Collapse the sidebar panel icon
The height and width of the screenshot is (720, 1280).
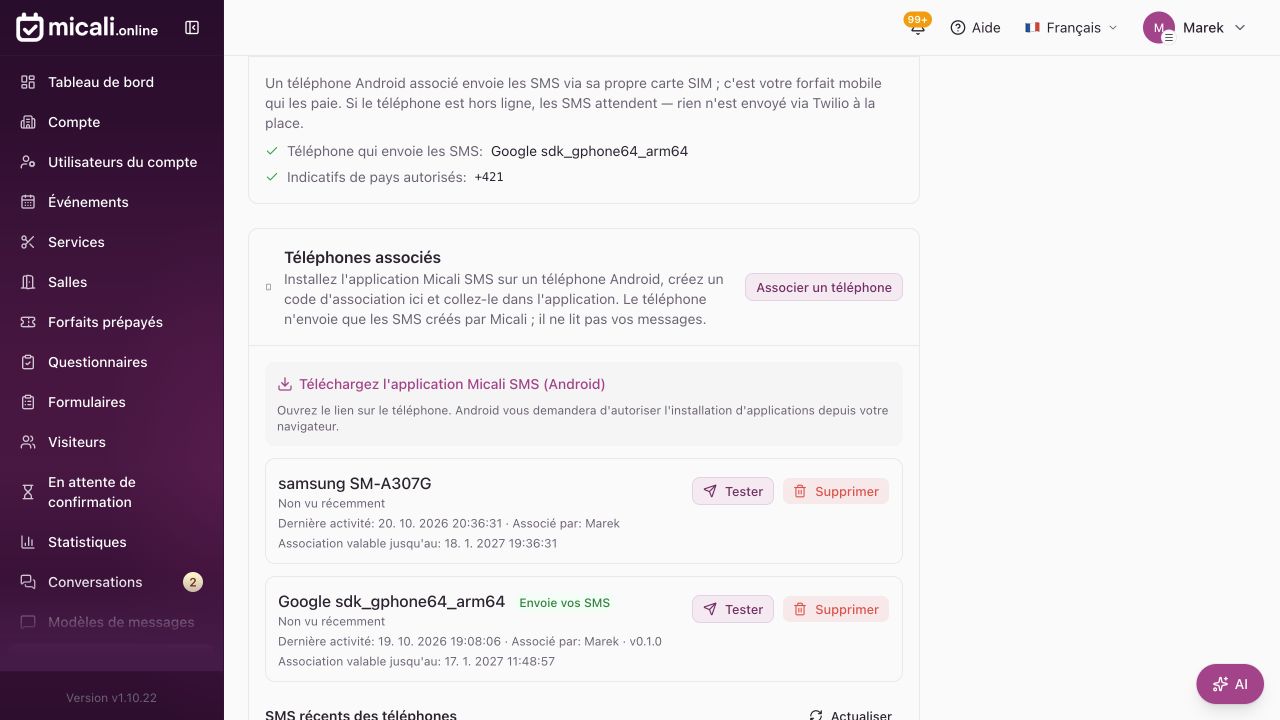point(192,28)
